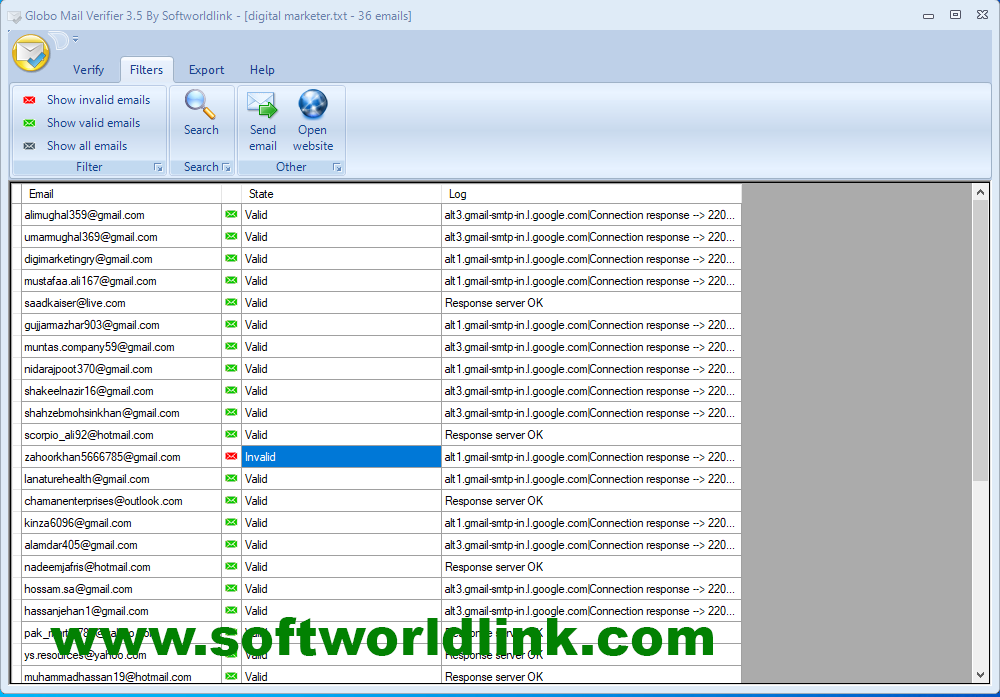Click the Globo Mail Verifier application orb icon
This screenshot has width=1000, height=697.
[x=31, y=53]
